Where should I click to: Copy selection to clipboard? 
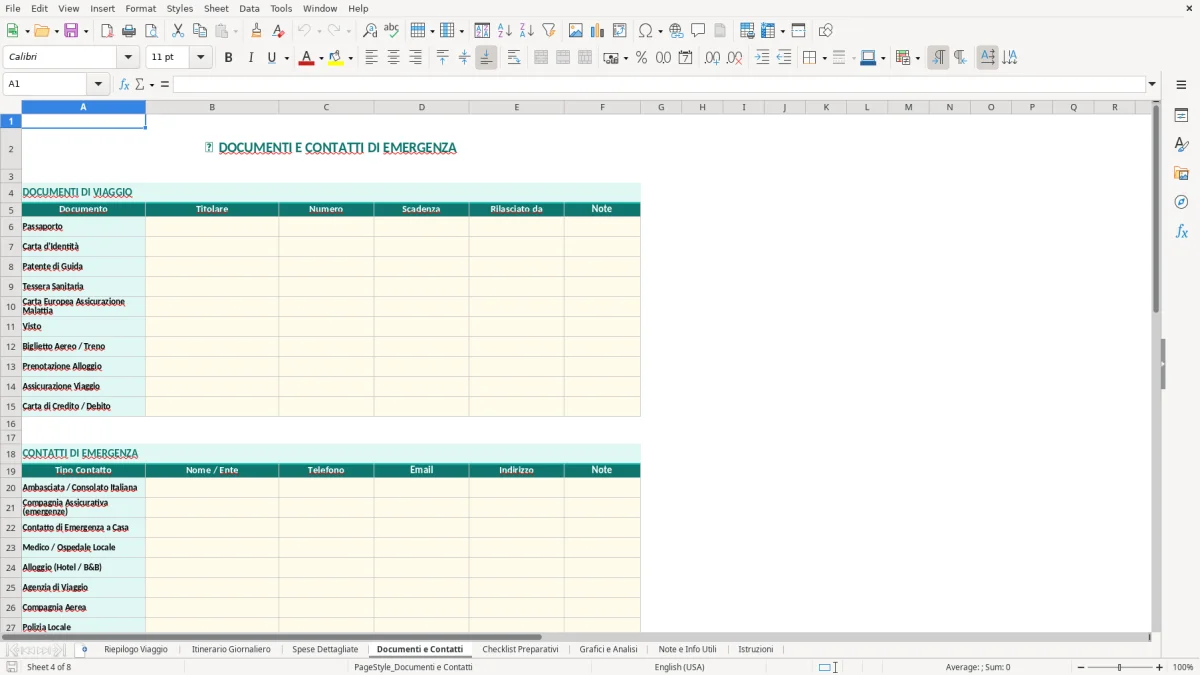pos(200,31)
